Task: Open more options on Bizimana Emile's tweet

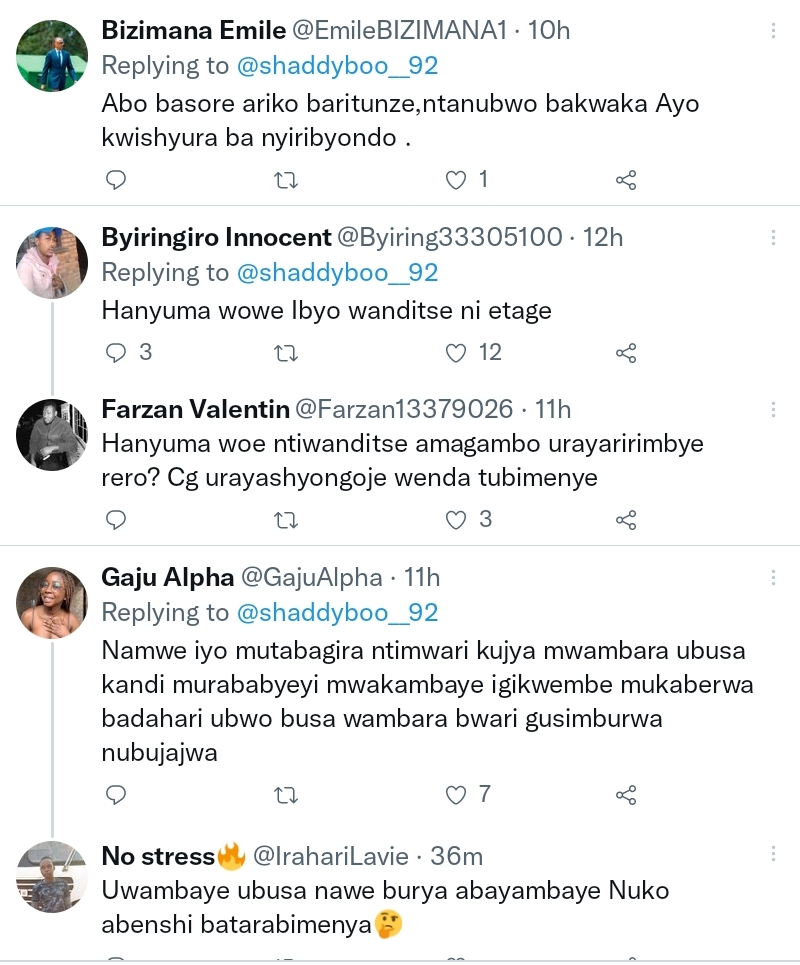Action: [773, 31]
